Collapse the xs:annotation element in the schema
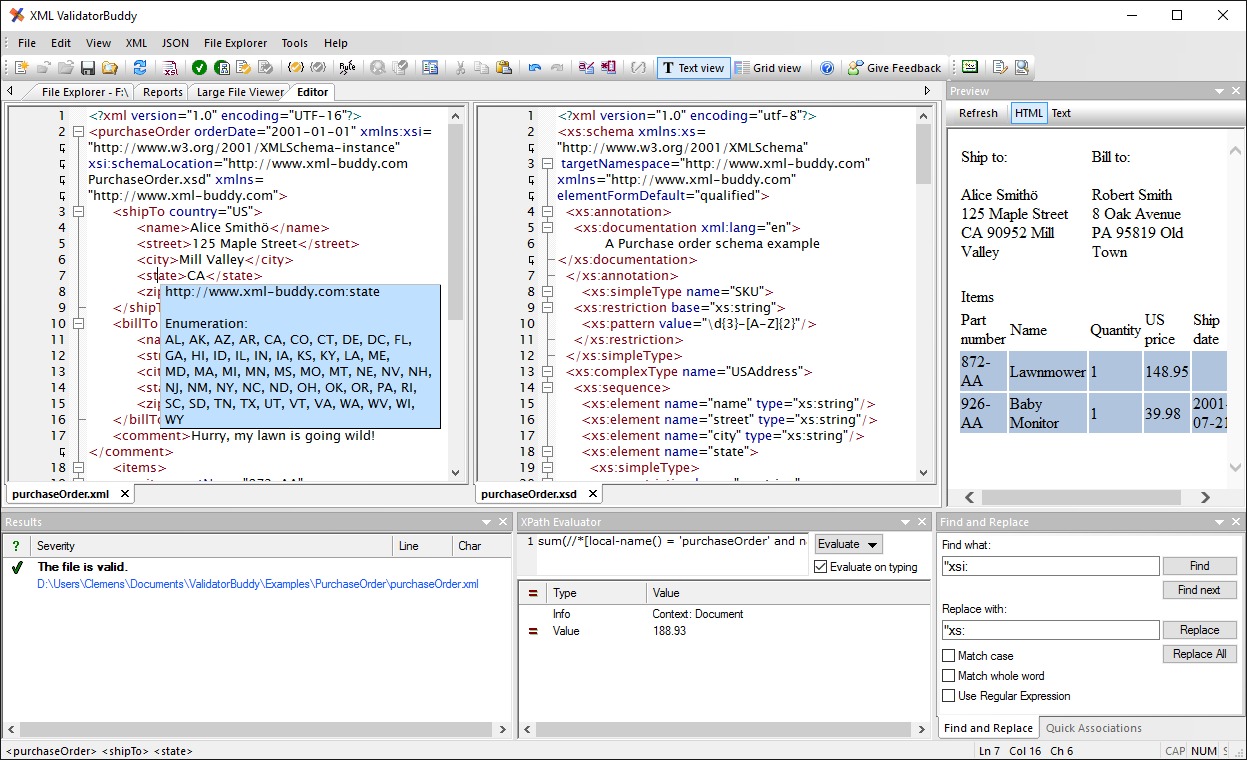Viewport: 1247px width, 760px height. pos(547,211)
